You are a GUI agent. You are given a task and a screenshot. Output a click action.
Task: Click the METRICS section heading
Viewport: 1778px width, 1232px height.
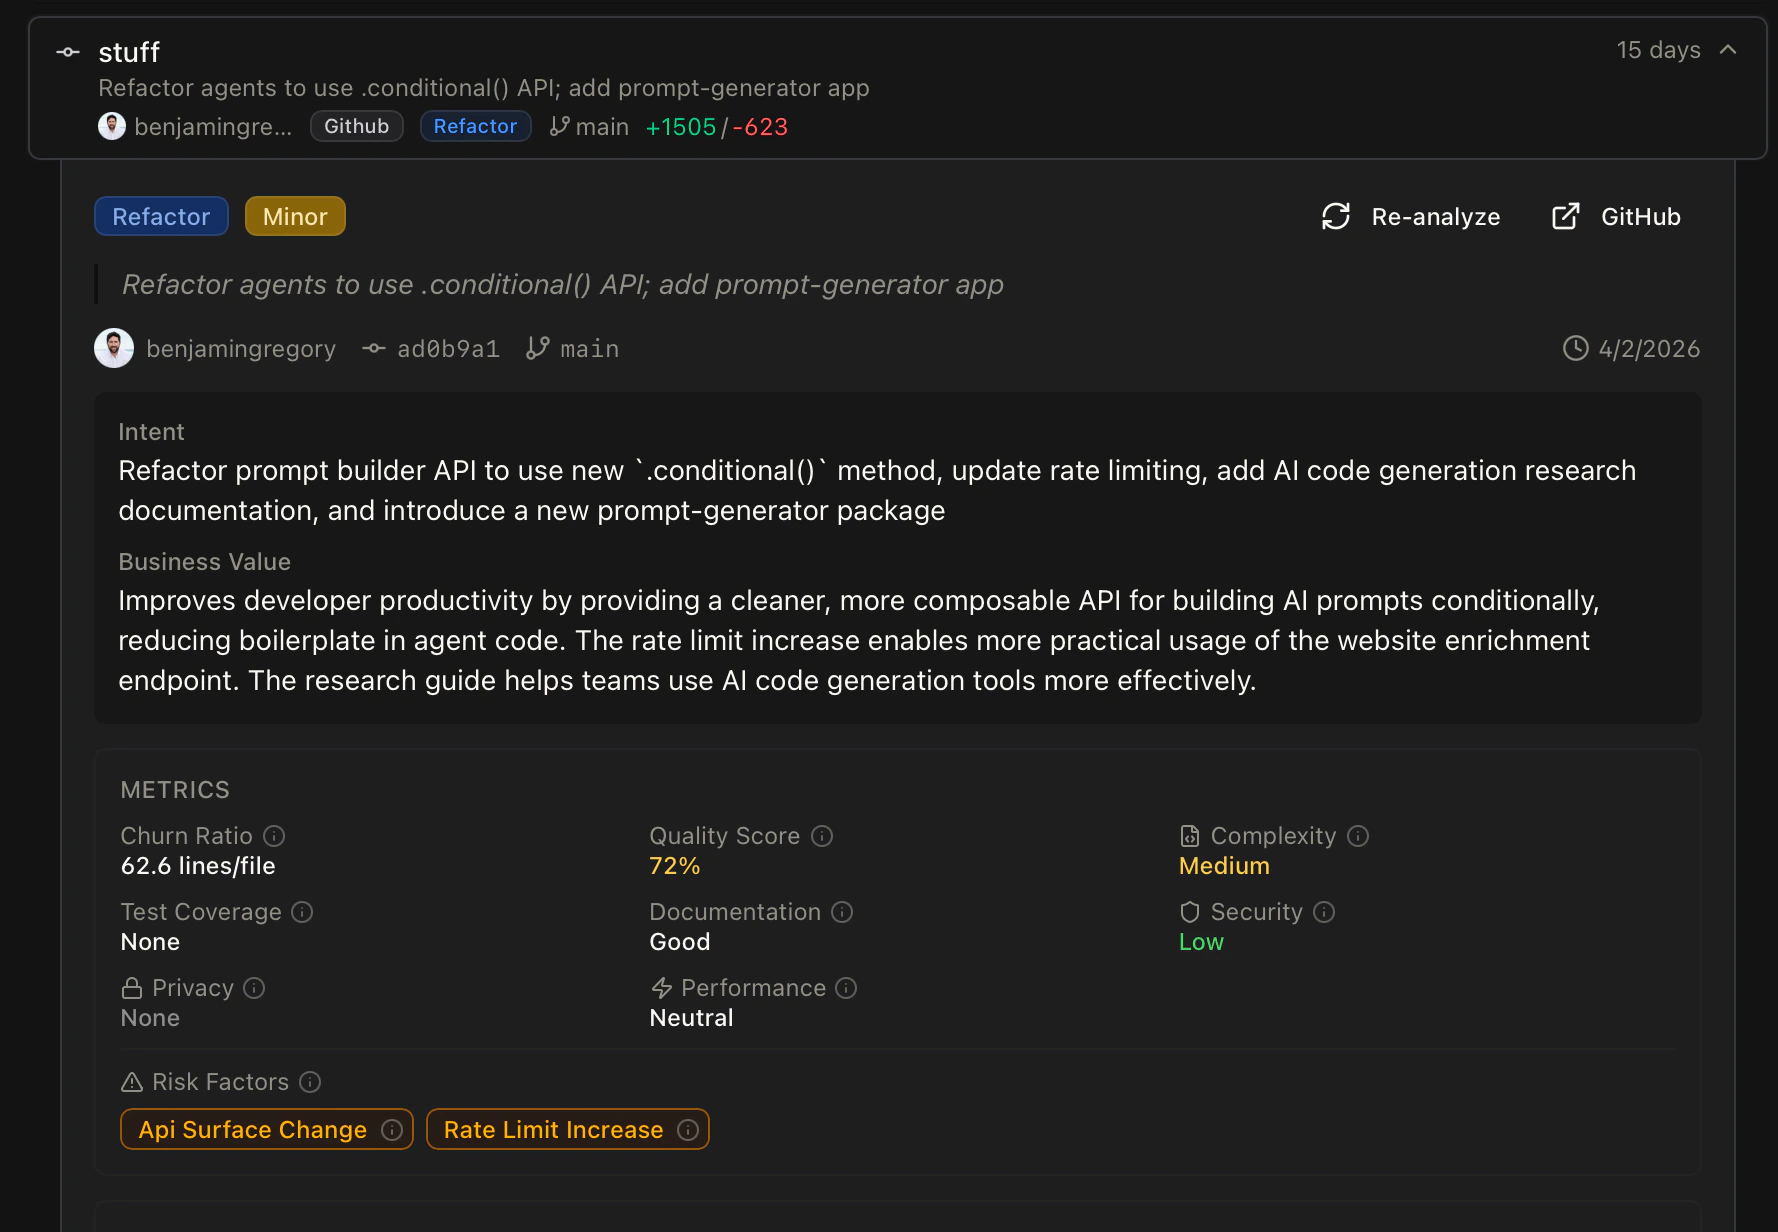click(175, 790)
